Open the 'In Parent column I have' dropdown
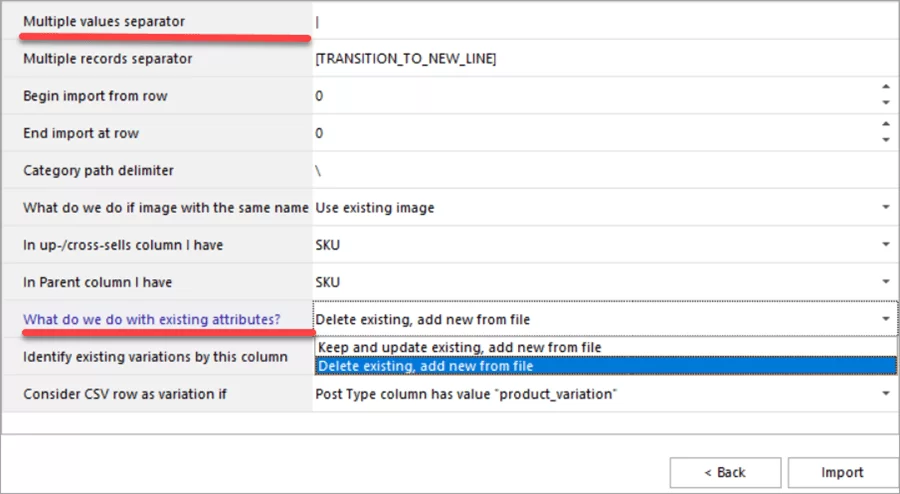Viewport: 900px width, 494px height. 885,282
